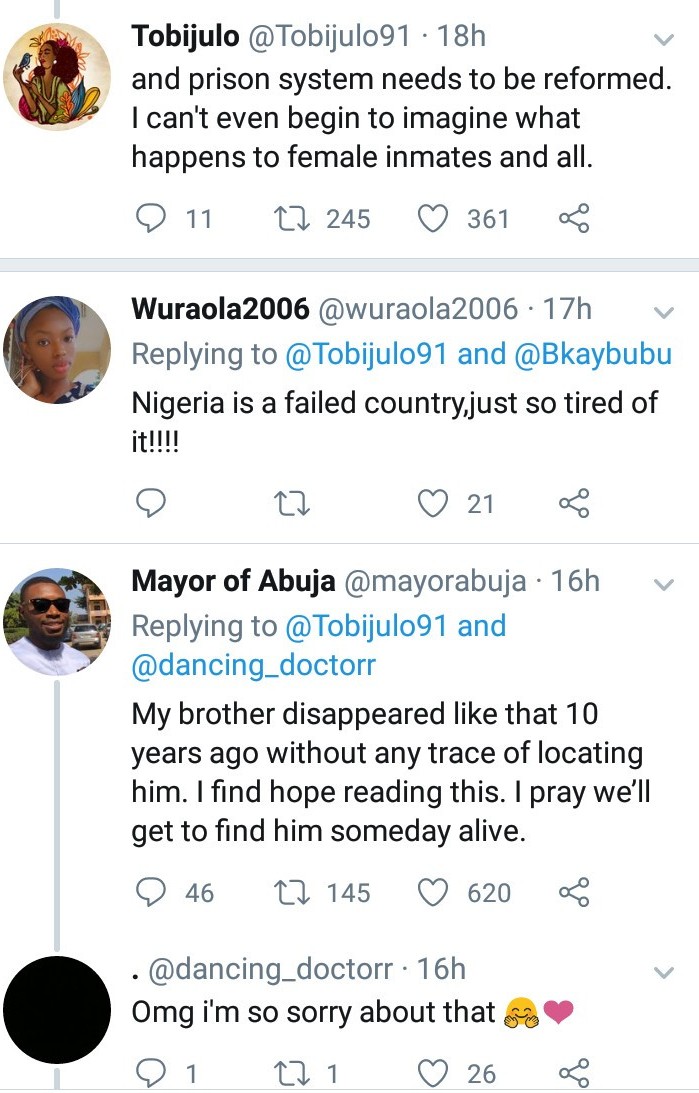Open dropdown arrow on Tobijulo's tweet

(x=663, y=40)
